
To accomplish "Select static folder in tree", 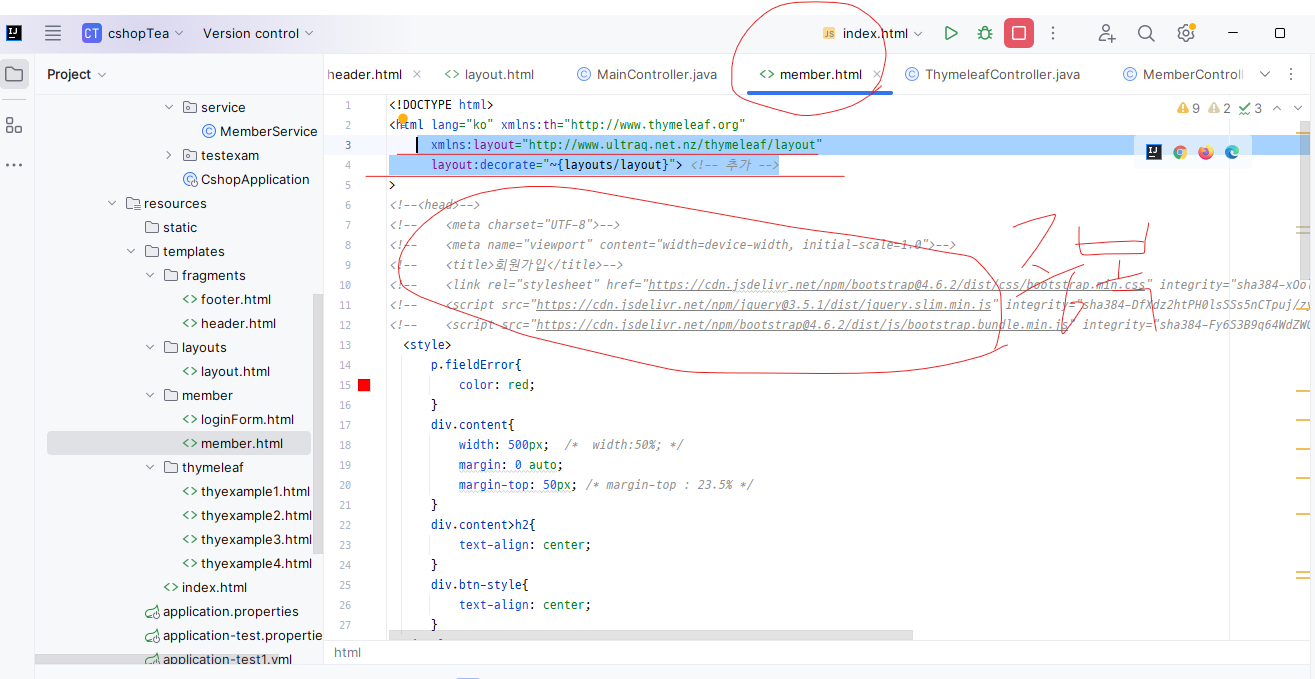I will point(170,227).
